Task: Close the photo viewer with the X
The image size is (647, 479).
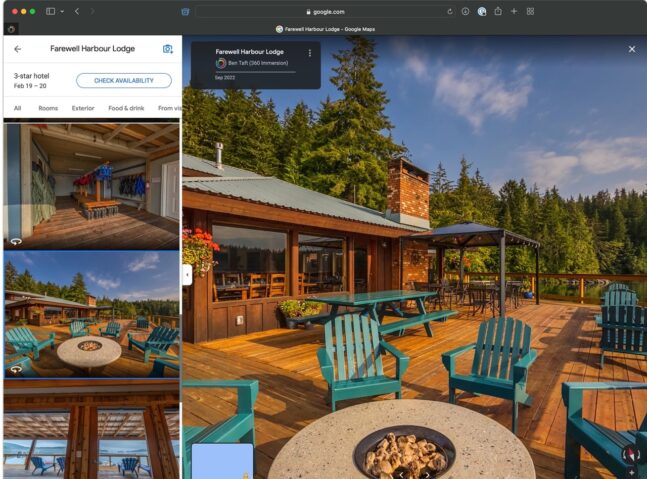Action: coord(632,49)
